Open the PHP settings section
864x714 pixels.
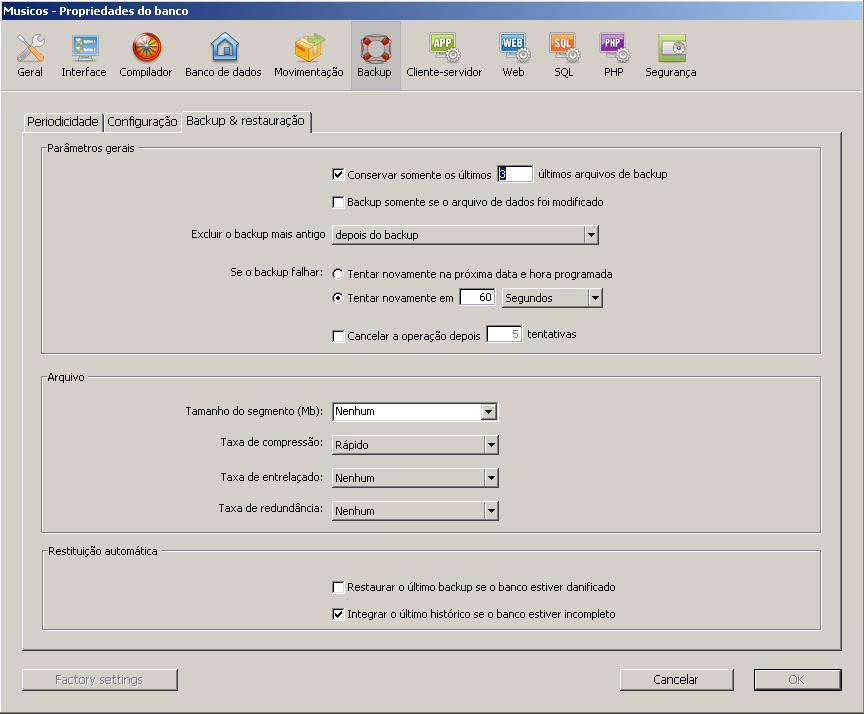(x=614, y=56)
